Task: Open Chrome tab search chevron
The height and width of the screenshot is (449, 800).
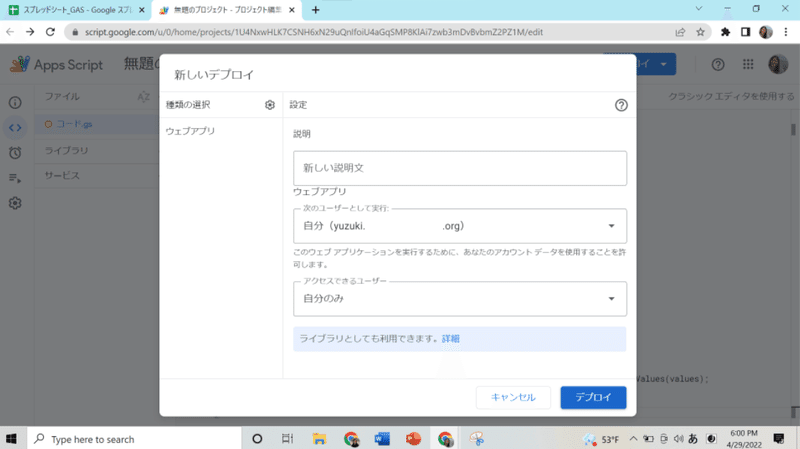Action: coord(699,9)
